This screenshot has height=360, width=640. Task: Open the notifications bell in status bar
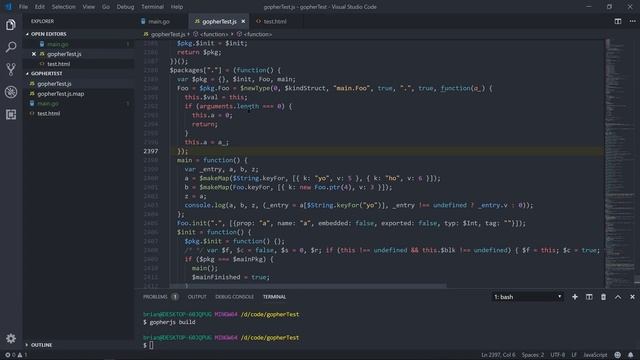click(631, 355)
